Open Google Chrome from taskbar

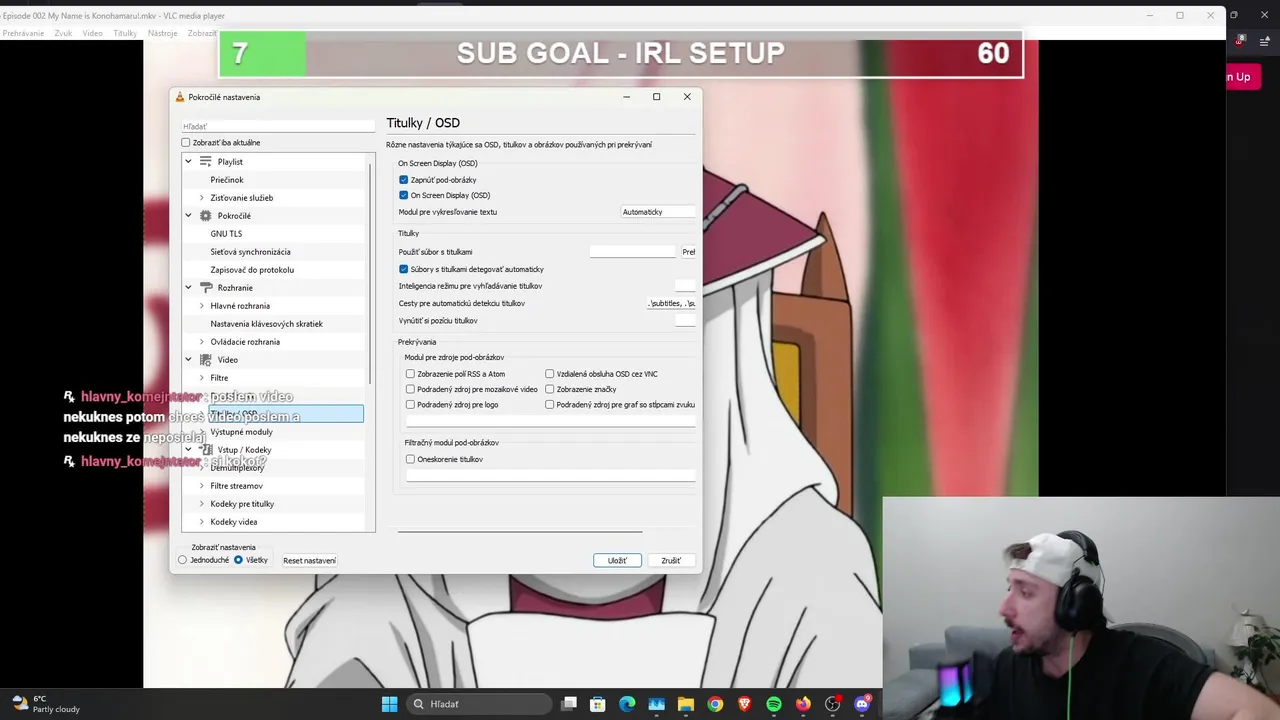click(715, 704)
